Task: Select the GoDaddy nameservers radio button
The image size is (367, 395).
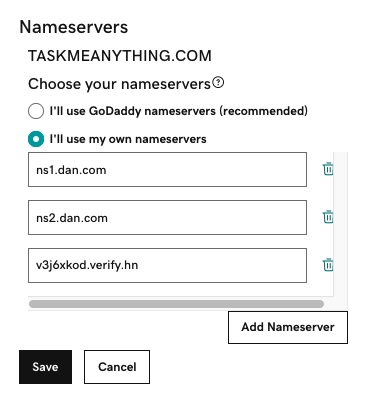Action: pos(36,111)
